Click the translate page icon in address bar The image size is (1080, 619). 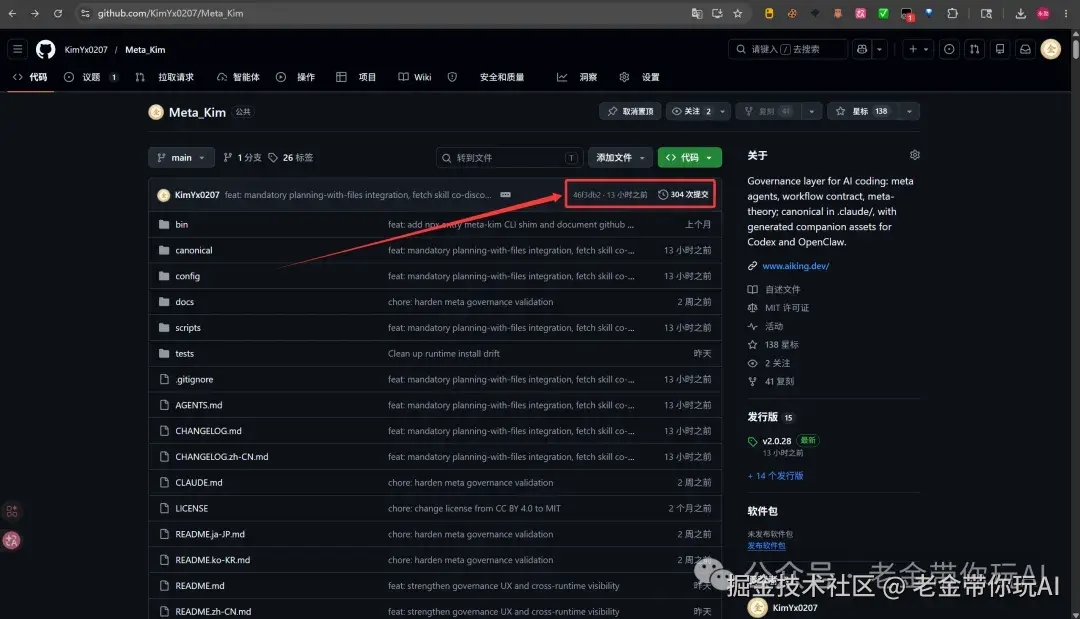click(x=697, y=13)
